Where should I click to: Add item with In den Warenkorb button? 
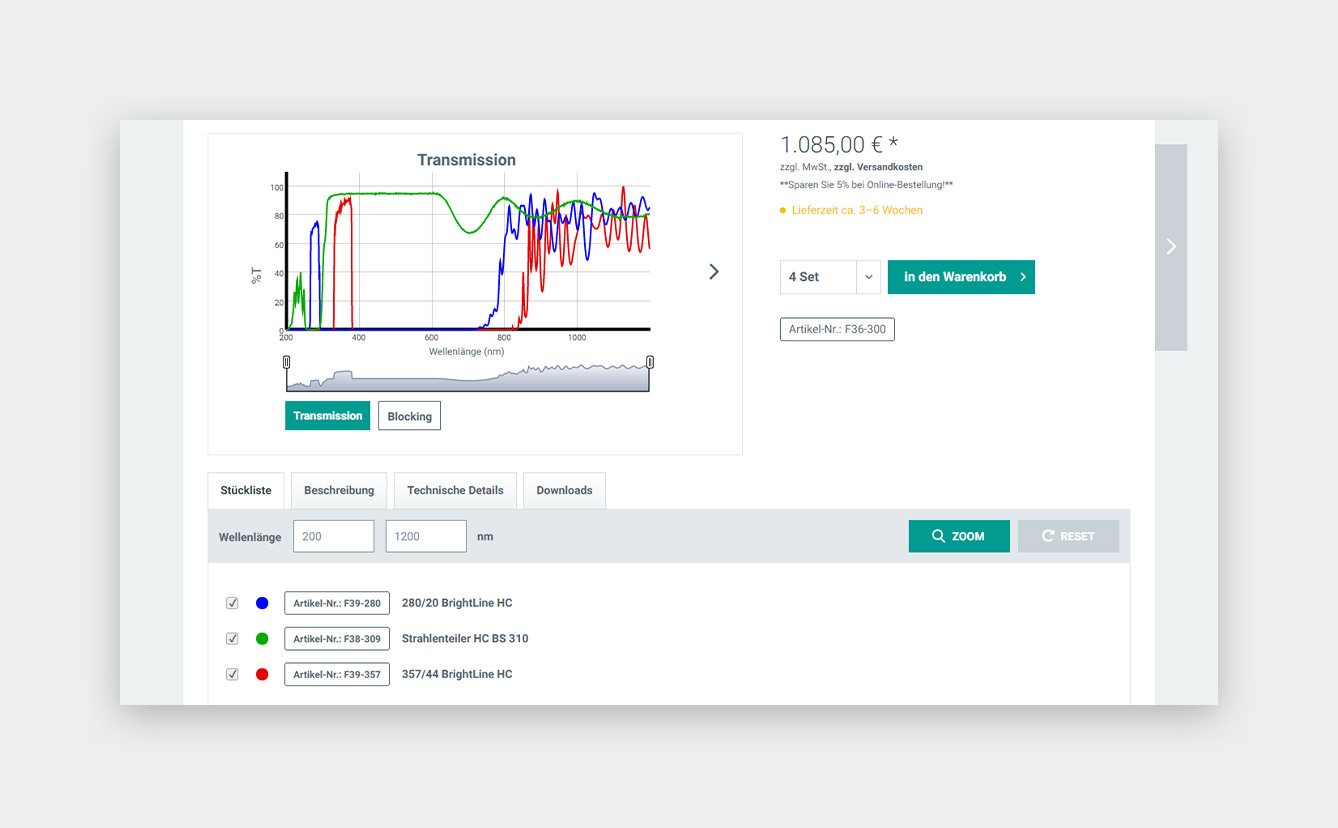[x=960, y=277]
